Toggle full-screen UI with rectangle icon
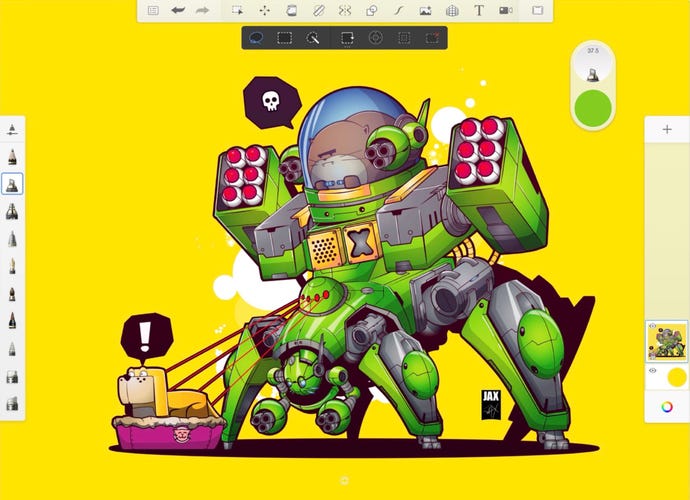Image resolution: width=690 pixels, height=500 pixels. 537,10
